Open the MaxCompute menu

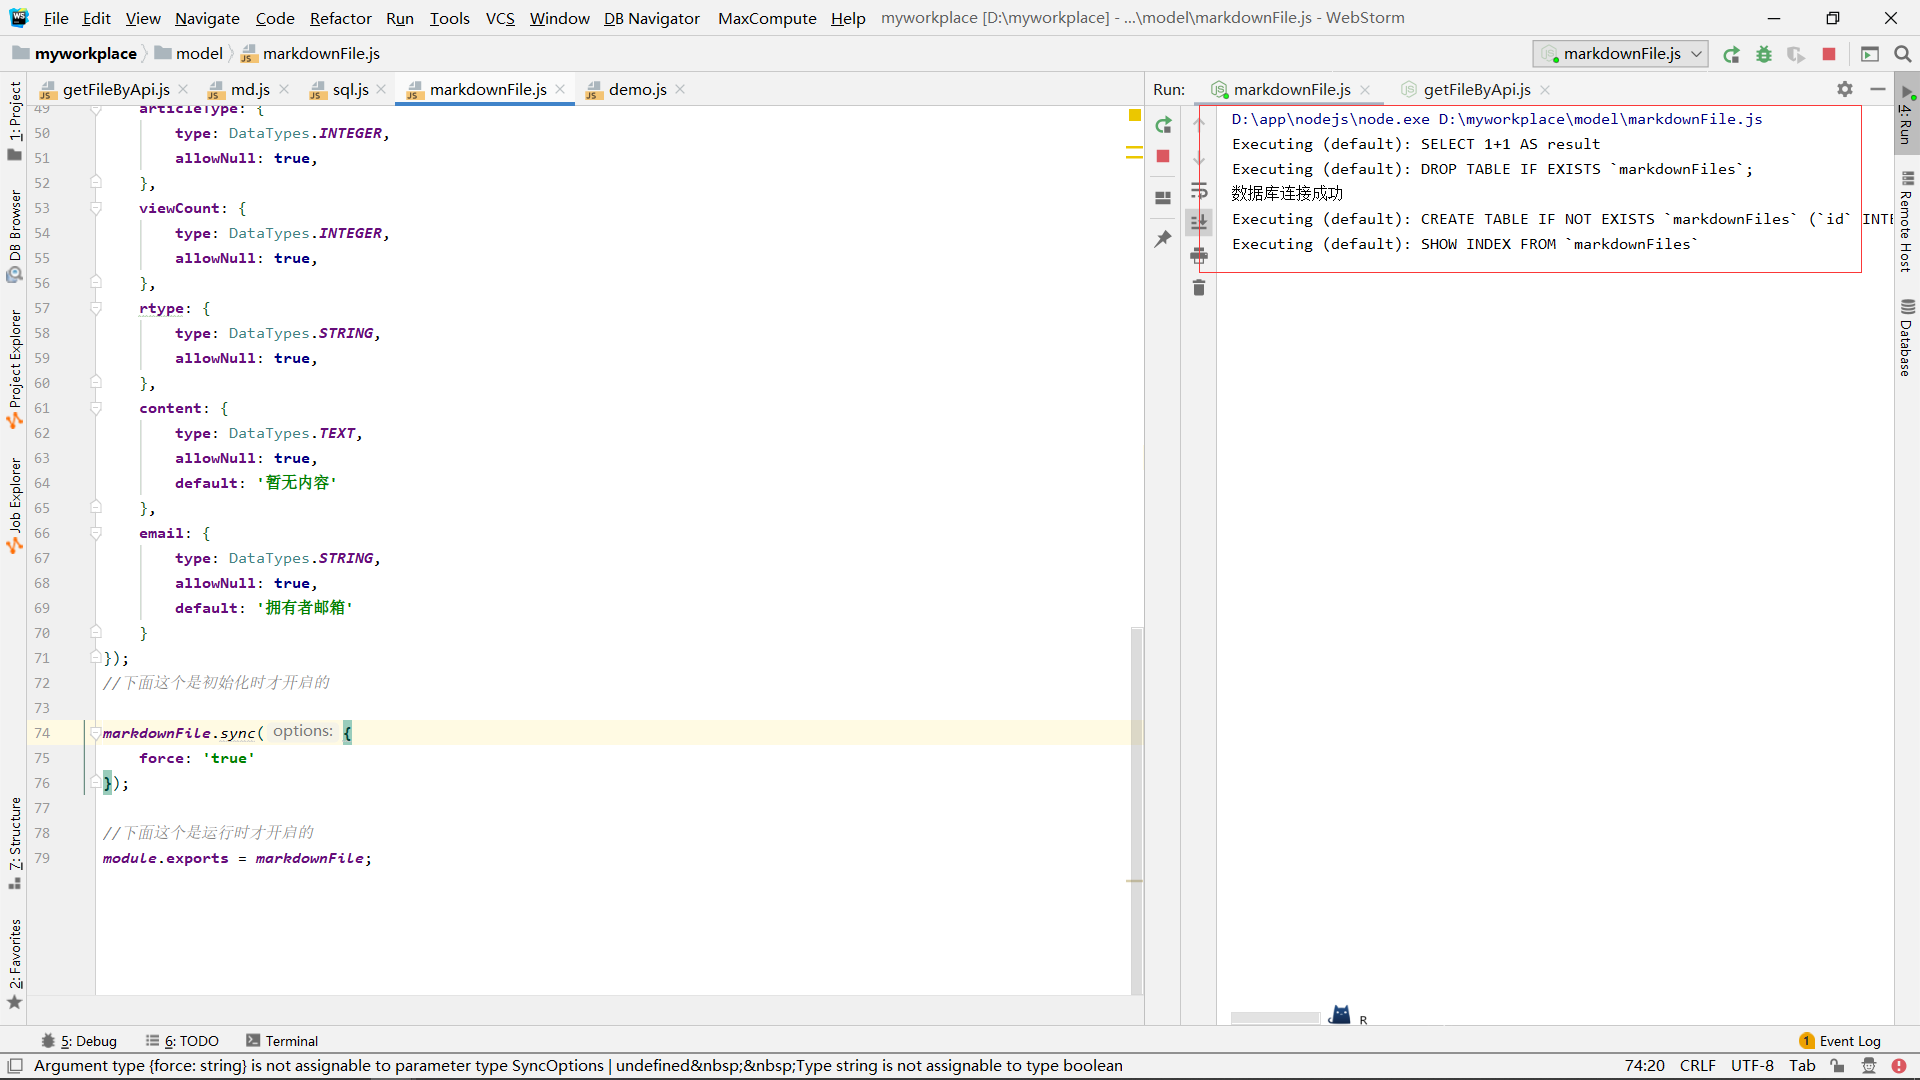coord(767,18)
